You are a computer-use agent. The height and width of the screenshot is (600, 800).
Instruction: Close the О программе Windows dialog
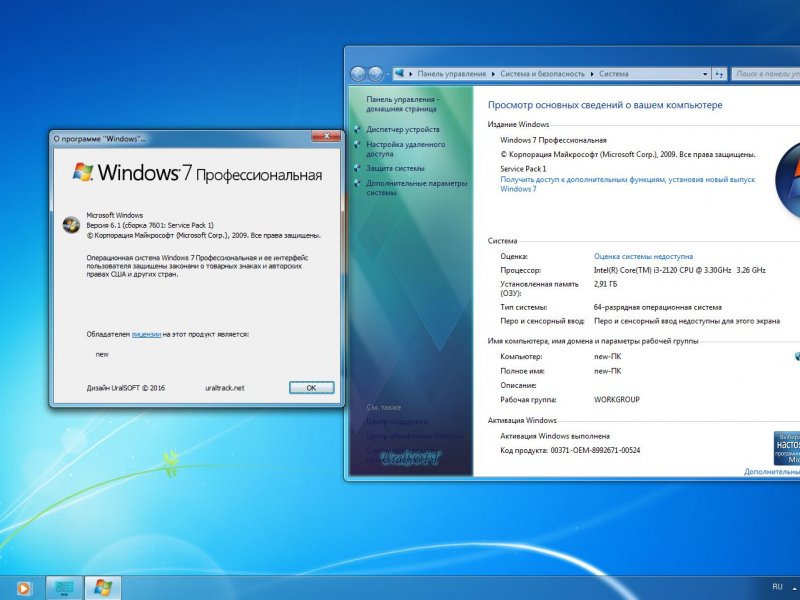[x=326, y=136]
